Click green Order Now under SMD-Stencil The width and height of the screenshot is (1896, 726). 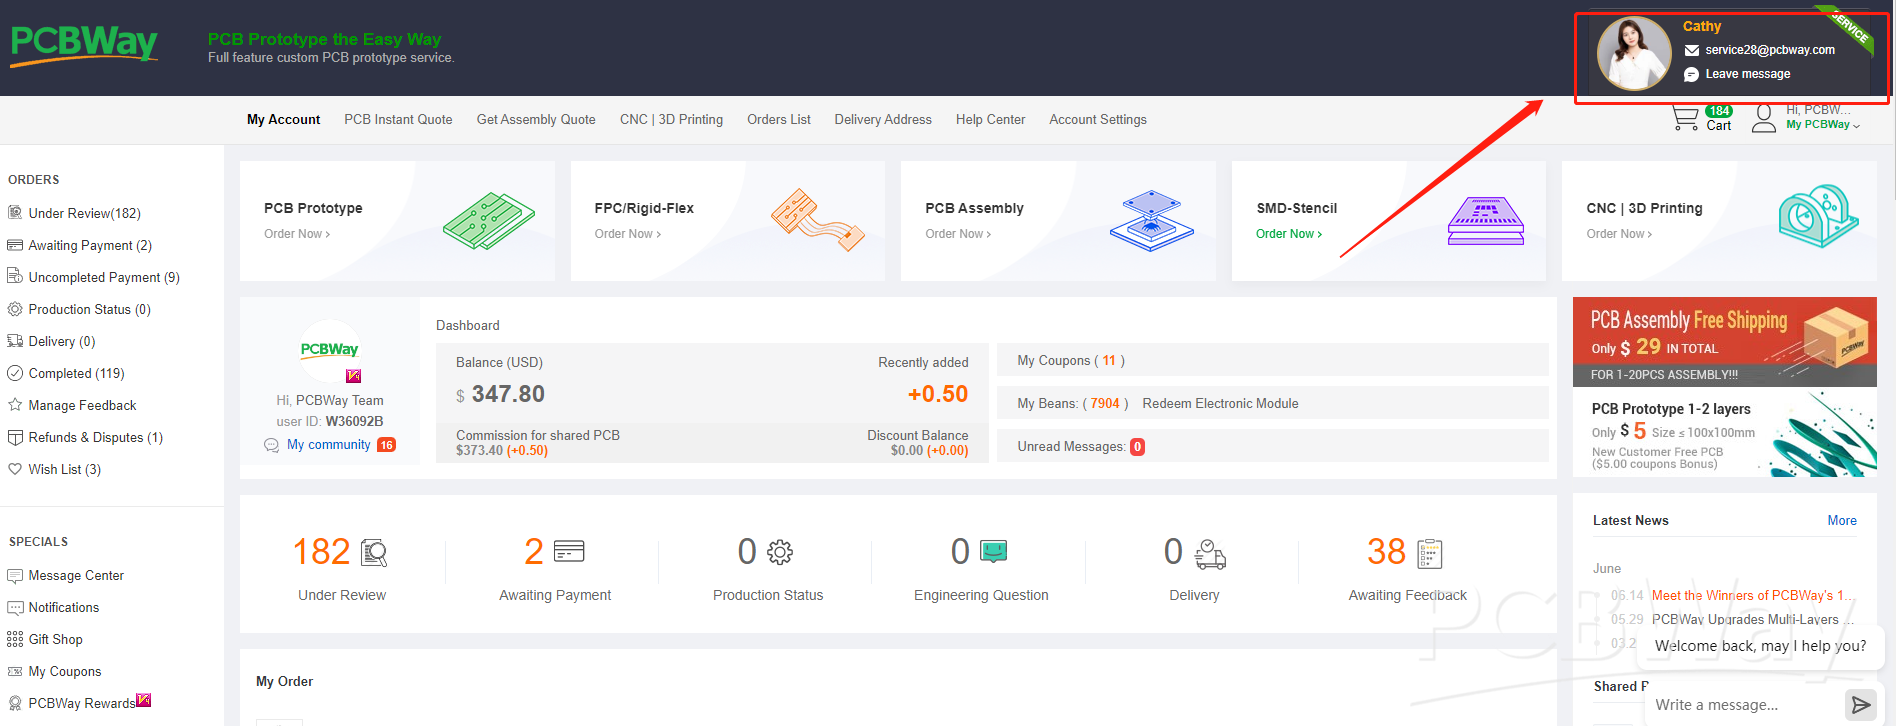(1289, 234)
